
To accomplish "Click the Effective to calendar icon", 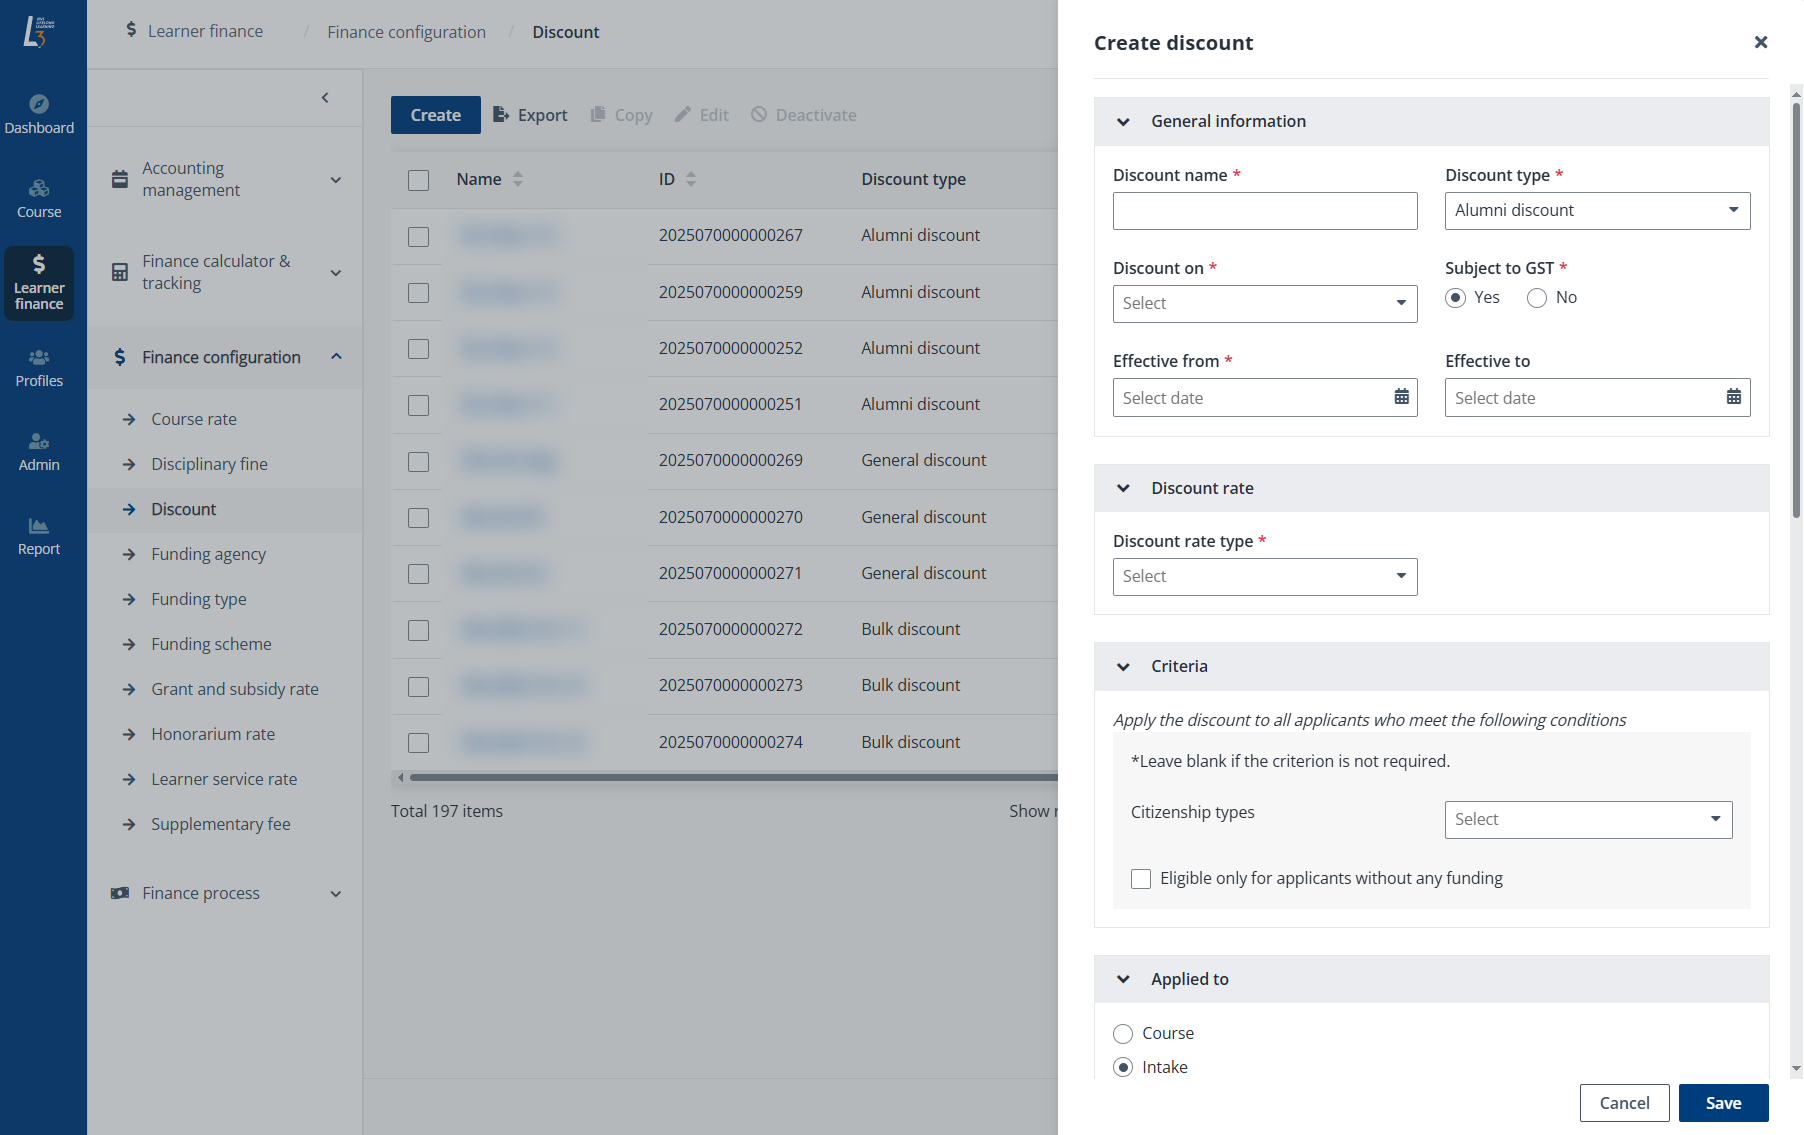I will (x=1733, y=397).
